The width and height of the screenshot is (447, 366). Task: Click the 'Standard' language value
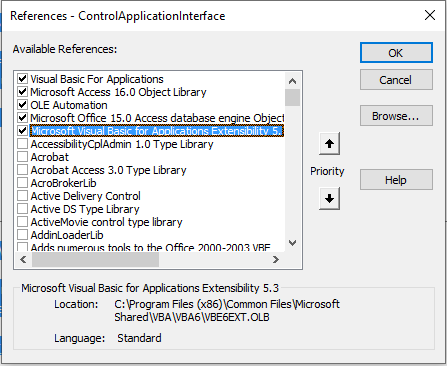pyautogui.click(x=139, y=338)
